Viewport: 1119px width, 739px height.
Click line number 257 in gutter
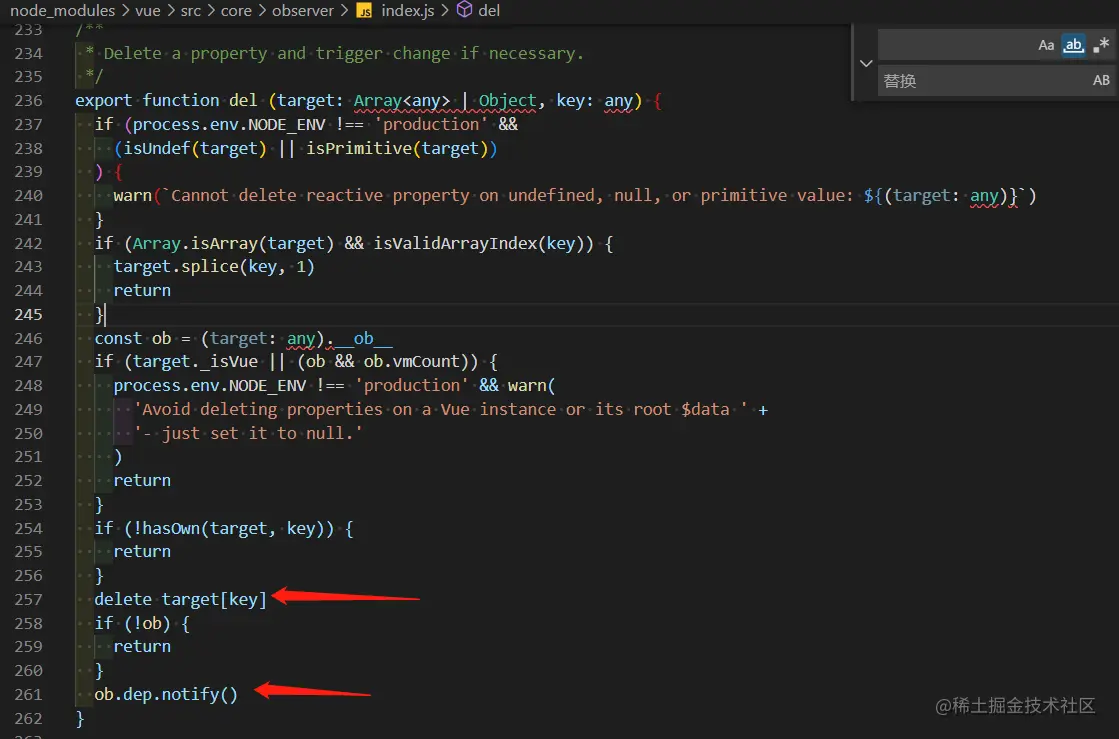(x=29, y=600)
